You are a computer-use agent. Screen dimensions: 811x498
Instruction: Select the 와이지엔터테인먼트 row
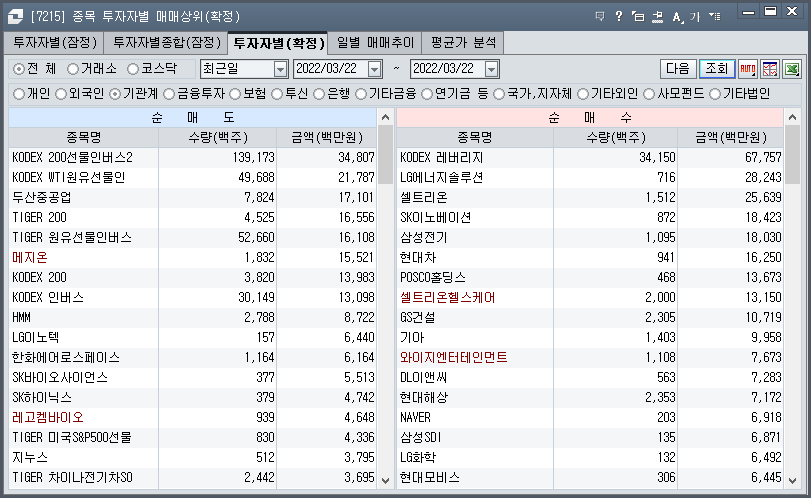point(590,357)
